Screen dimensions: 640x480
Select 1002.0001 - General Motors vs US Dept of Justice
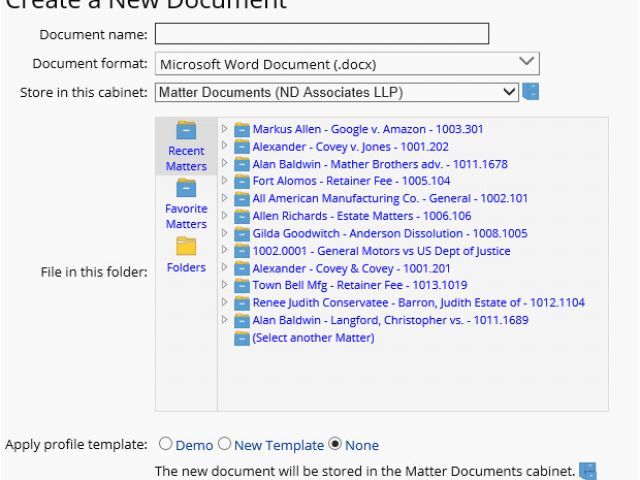point(382,251)
